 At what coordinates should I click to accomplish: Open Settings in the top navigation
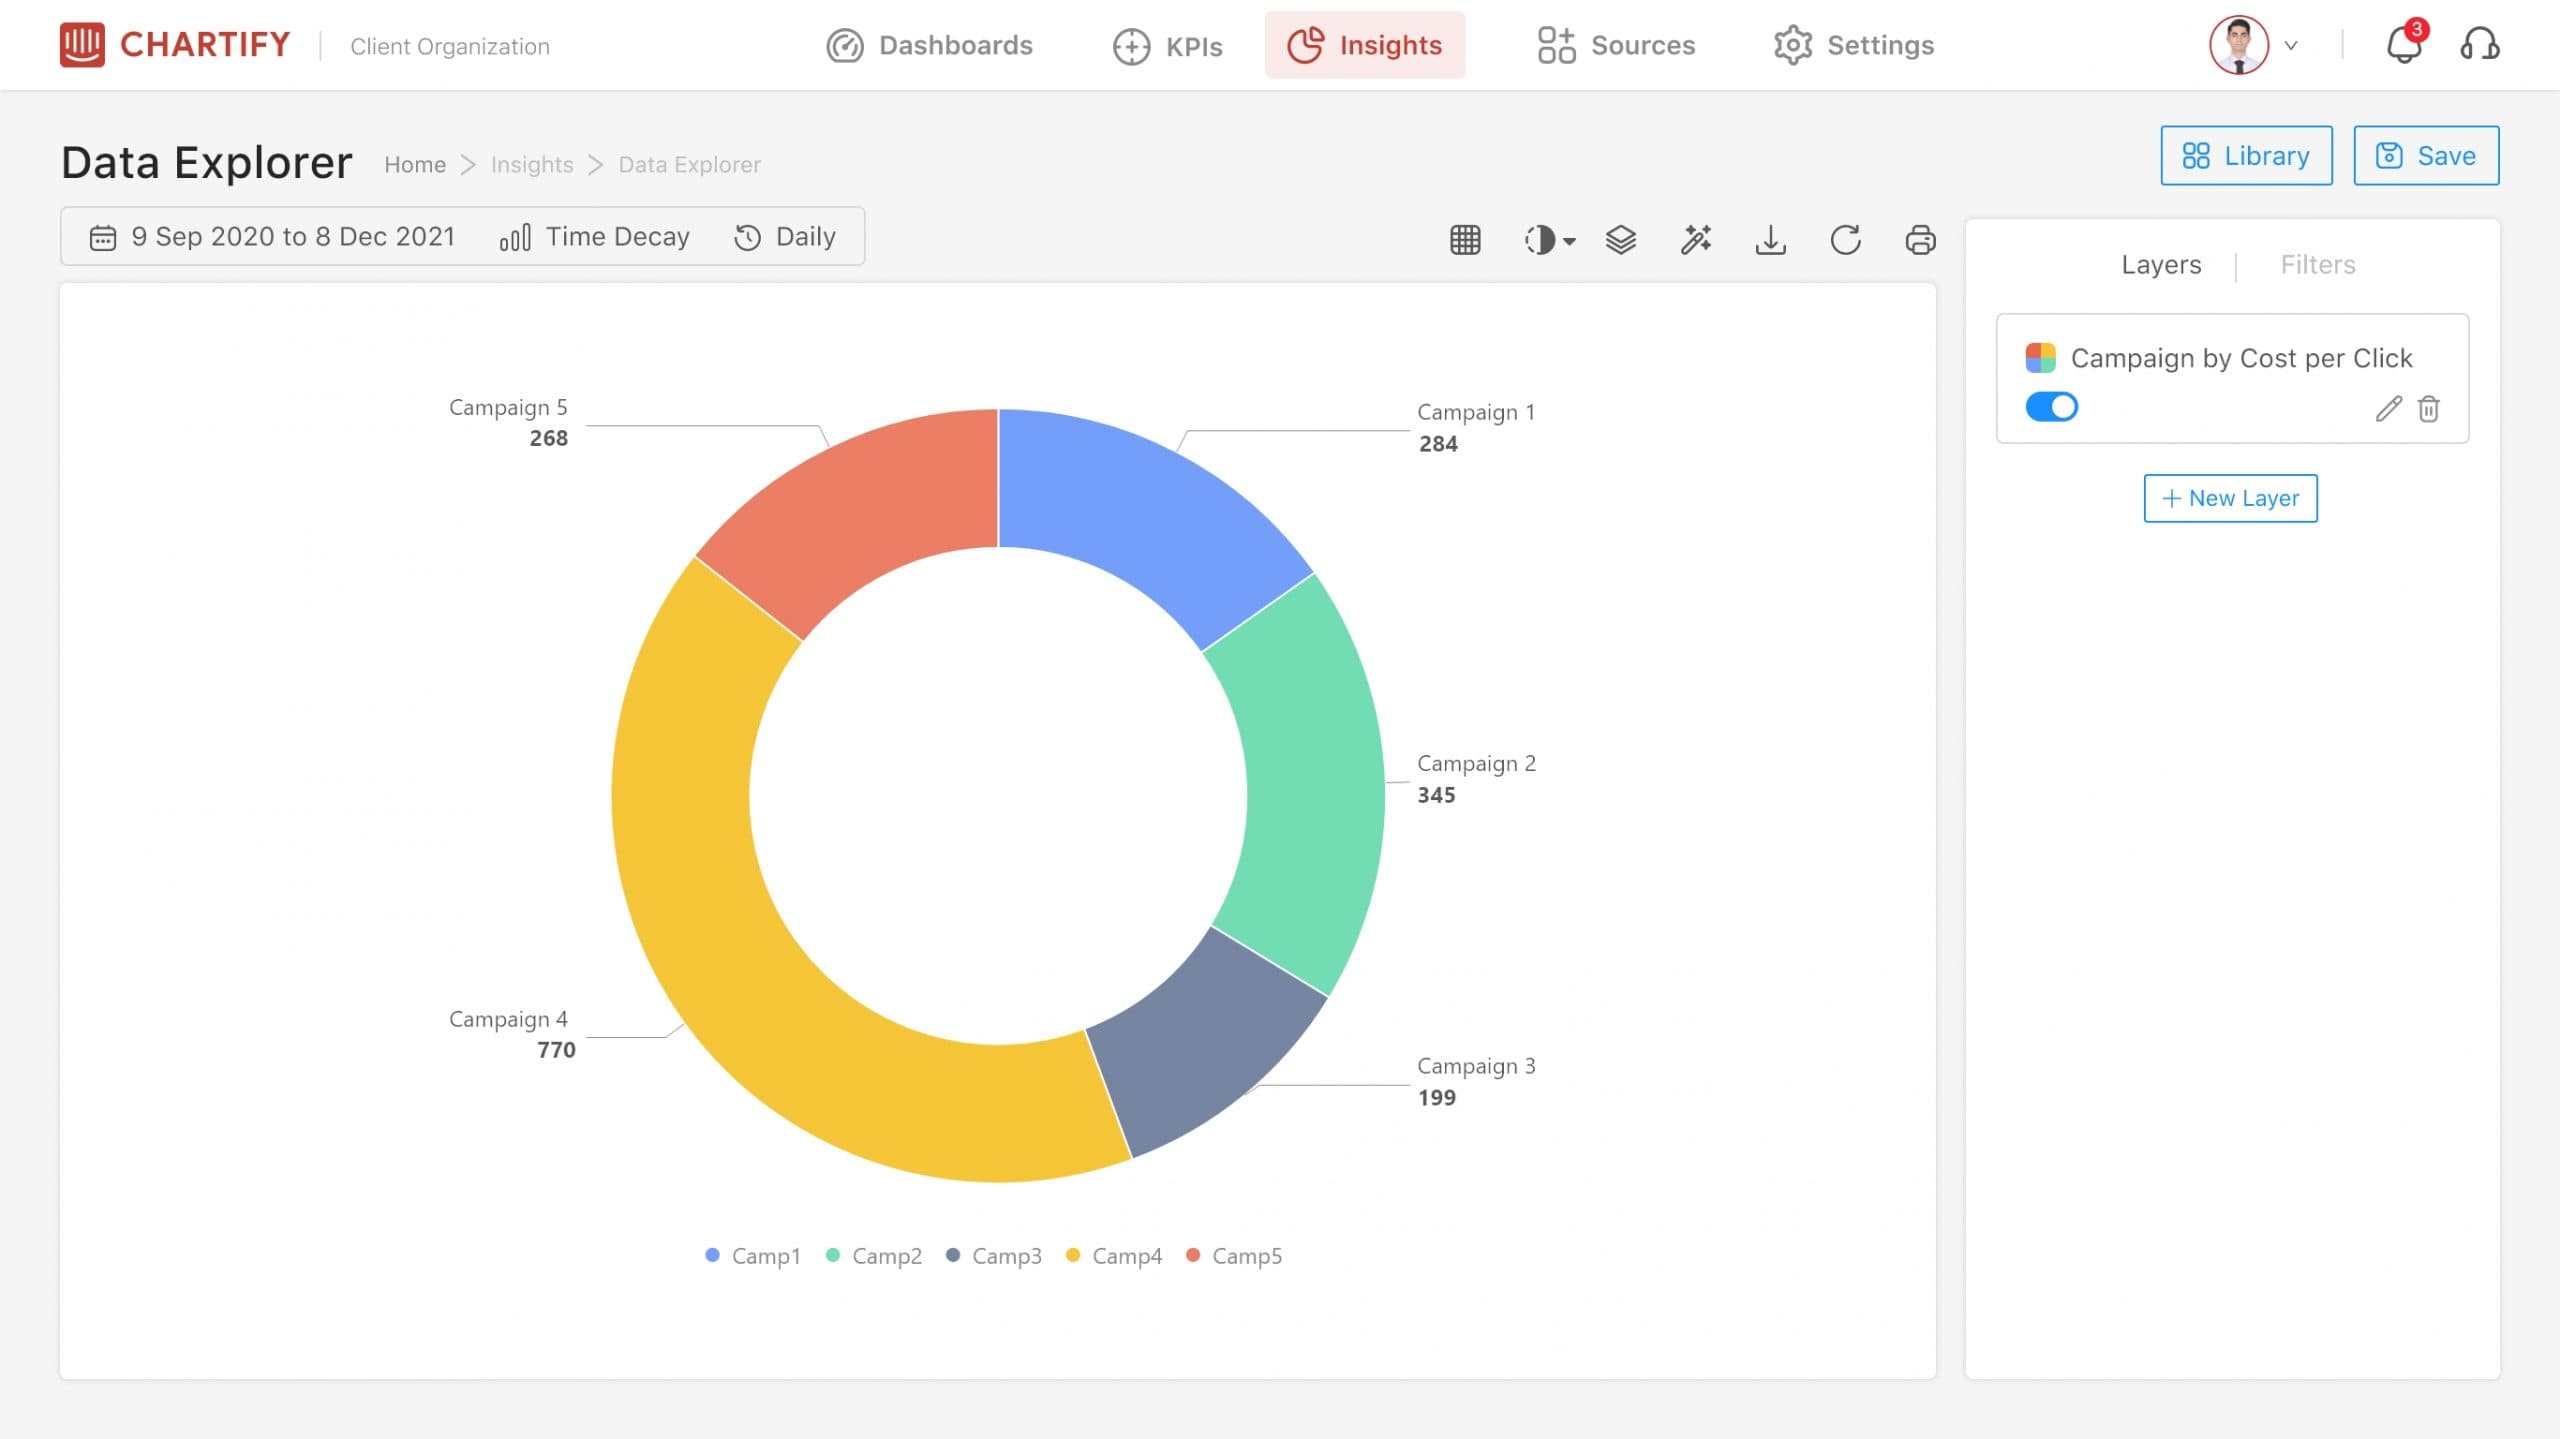[x=1854, y=45]
